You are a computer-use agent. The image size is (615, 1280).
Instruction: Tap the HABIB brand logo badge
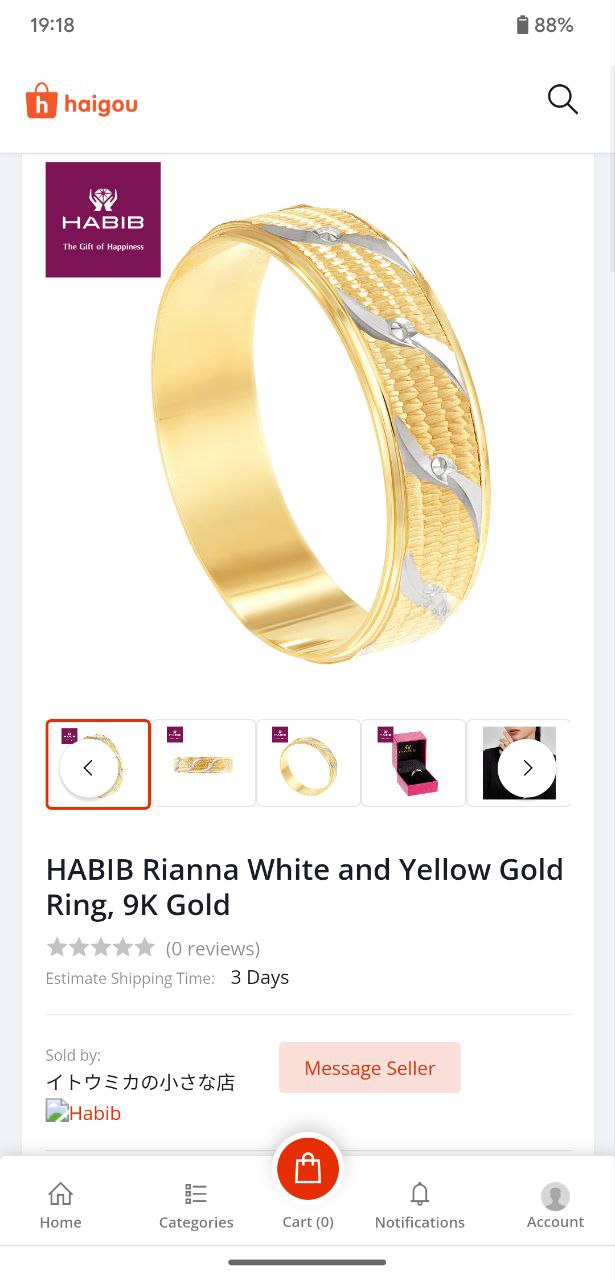click(103, 220)
